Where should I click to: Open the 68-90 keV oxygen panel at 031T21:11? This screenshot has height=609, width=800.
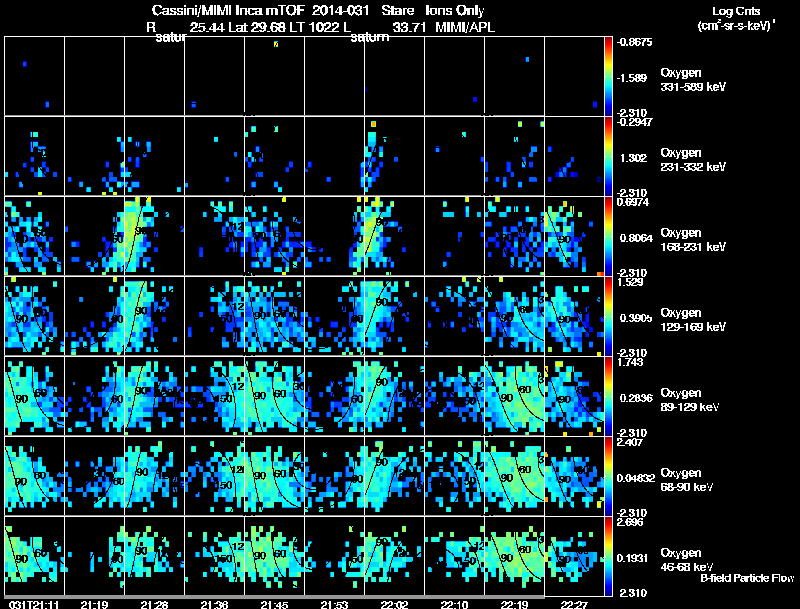[x=34, y=476]
